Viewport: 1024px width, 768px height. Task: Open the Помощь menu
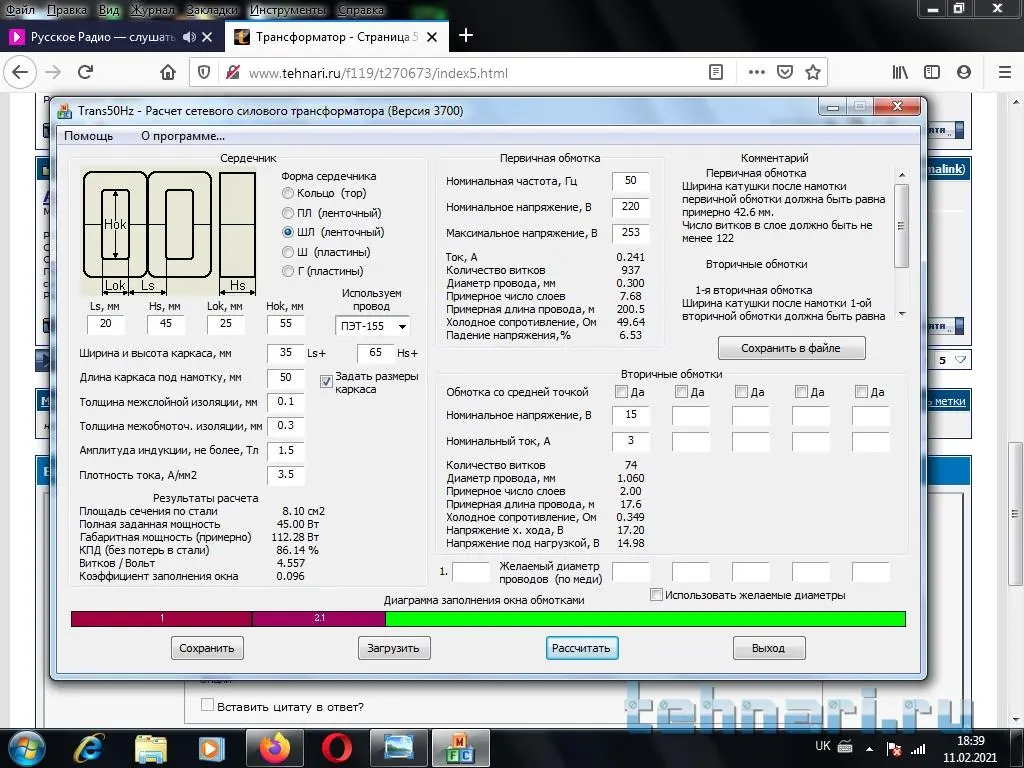pos(89,136)
